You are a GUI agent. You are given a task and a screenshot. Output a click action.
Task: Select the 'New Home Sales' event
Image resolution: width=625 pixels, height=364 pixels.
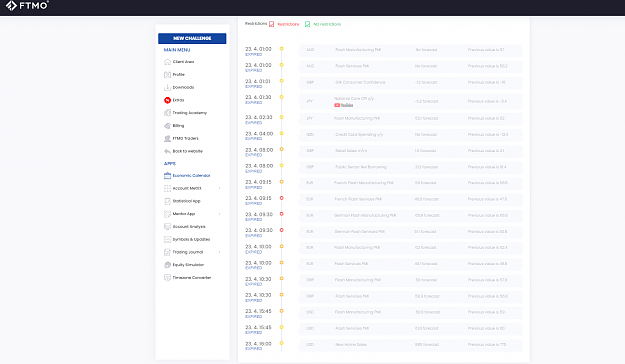click(x=351, y=344)
